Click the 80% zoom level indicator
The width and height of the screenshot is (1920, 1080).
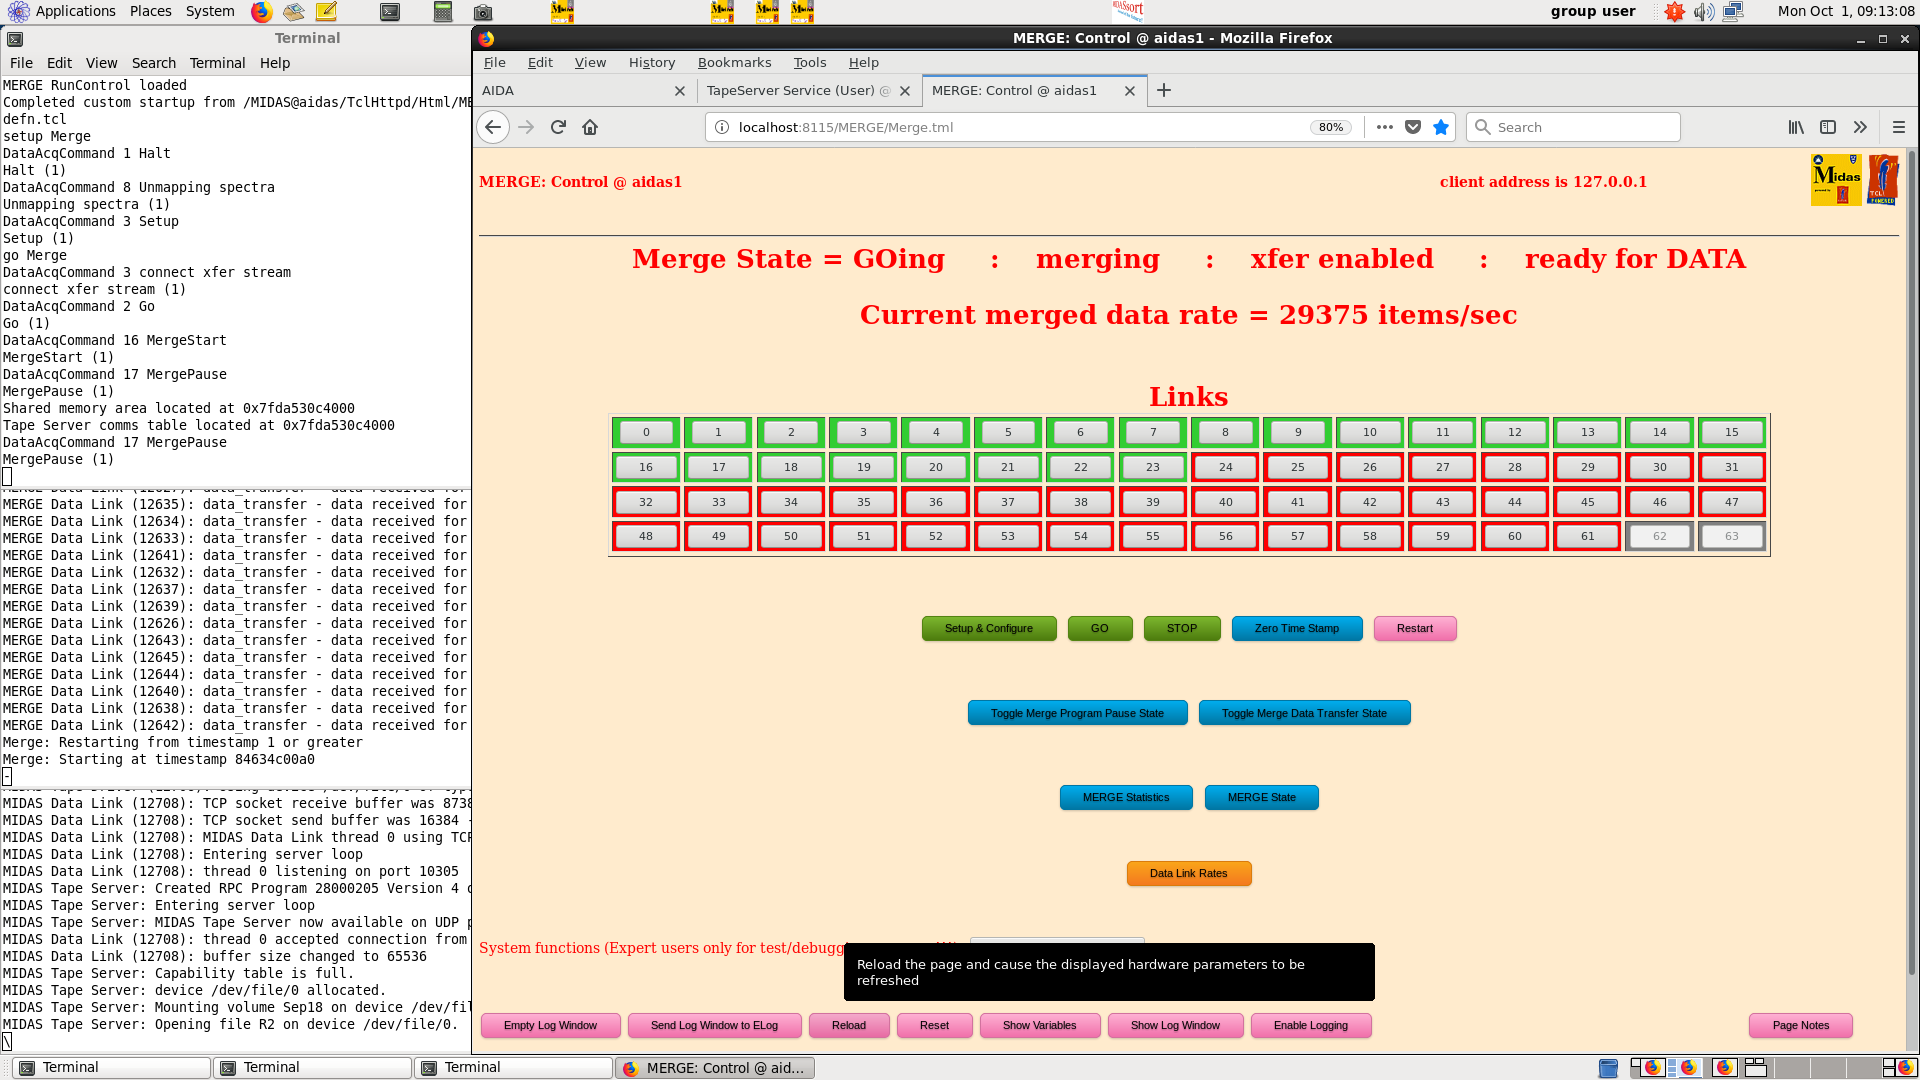(x=1331, y=127)
